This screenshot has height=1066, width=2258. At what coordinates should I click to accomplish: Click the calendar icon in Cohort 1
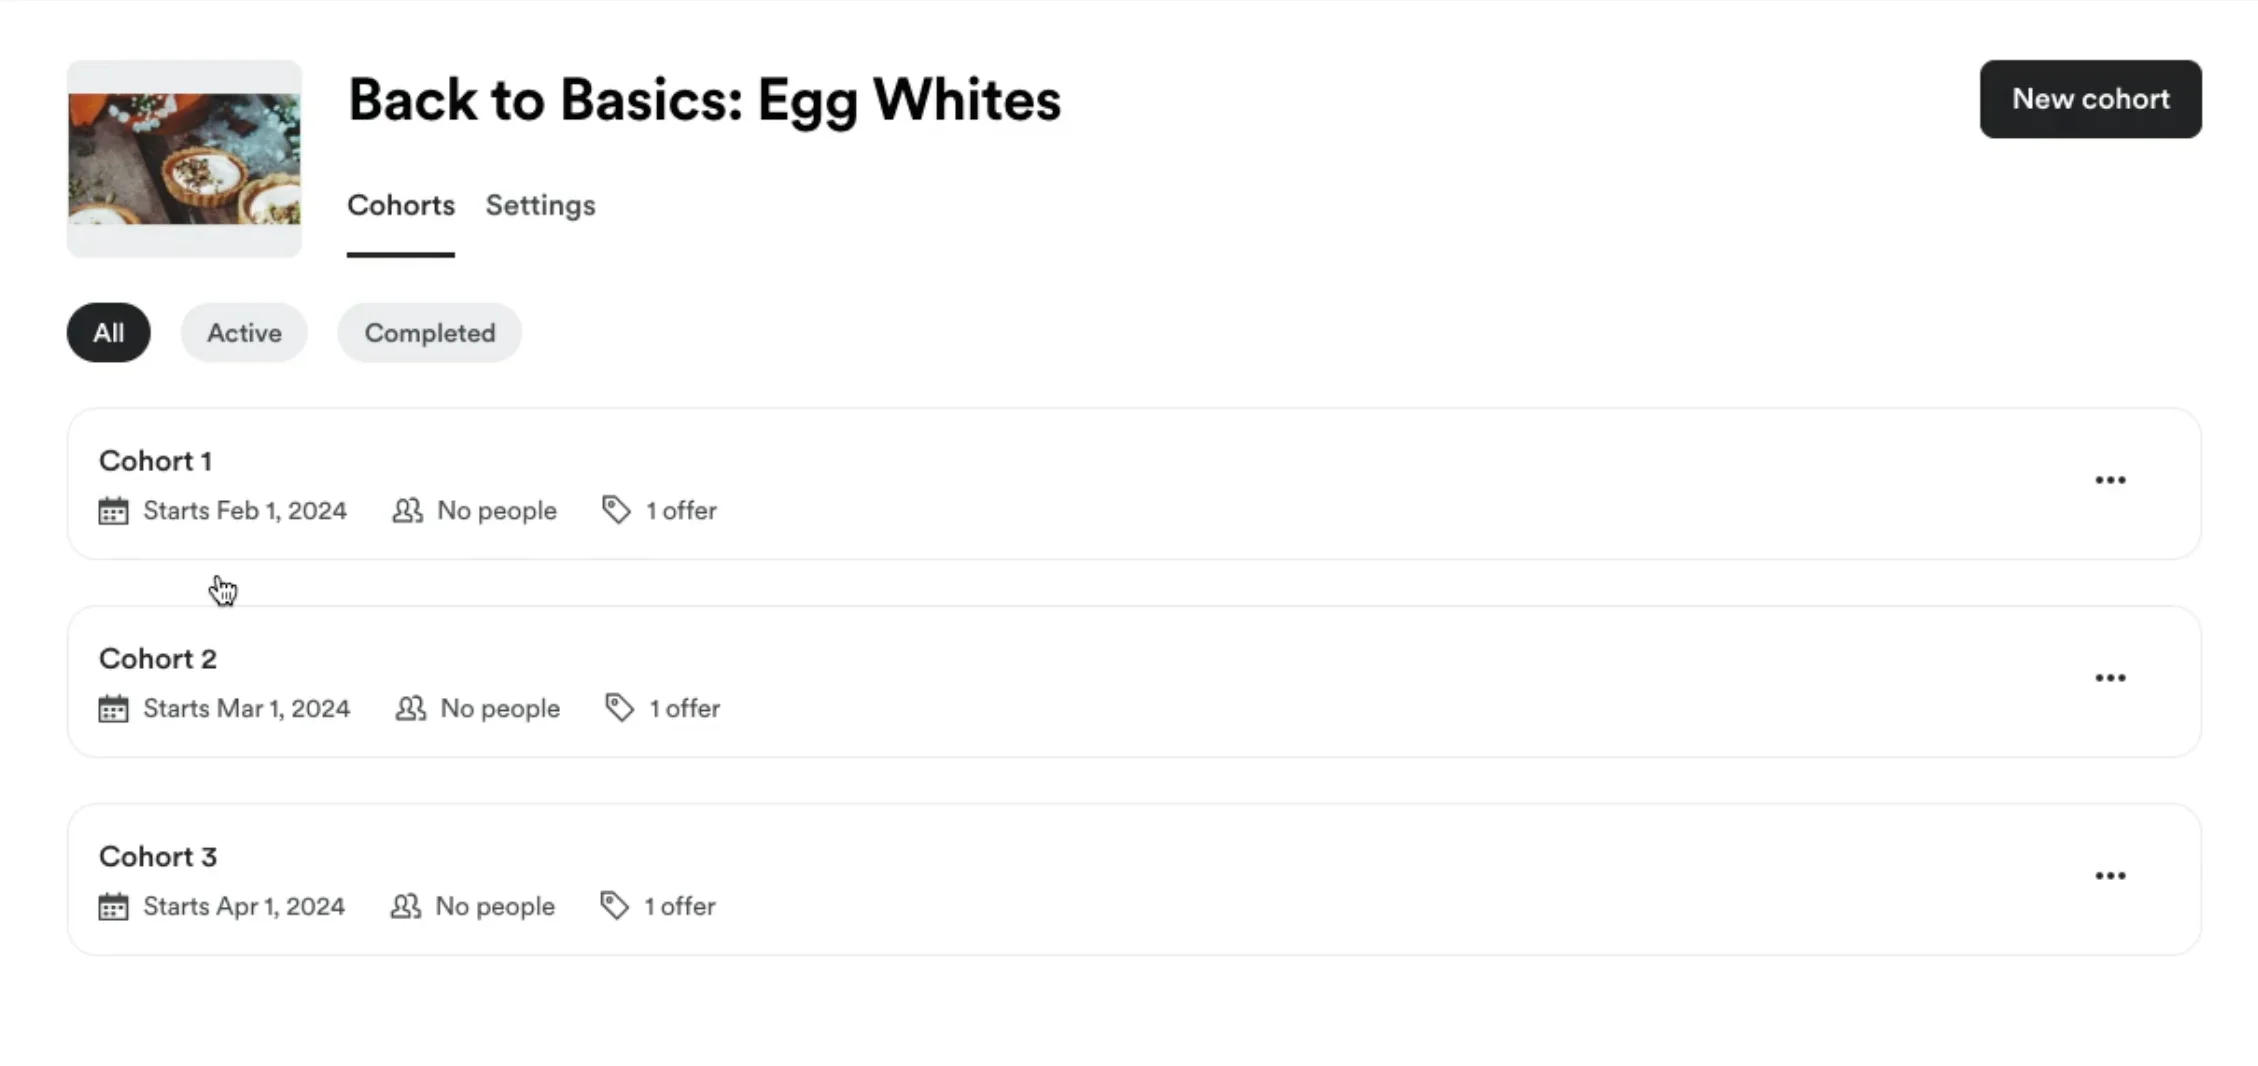point(113,511)
